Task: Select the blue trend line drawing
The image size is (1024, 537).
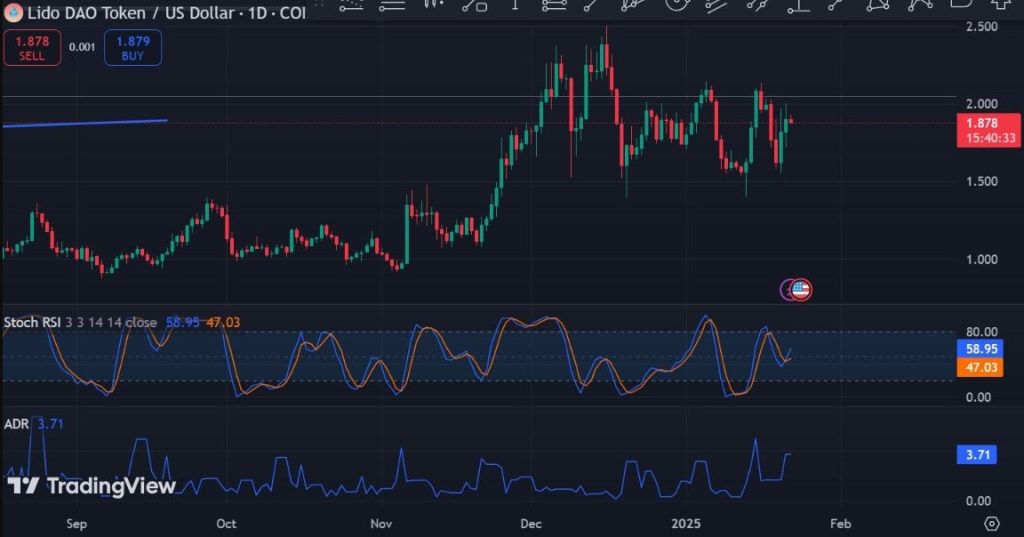Action: coord(85,123)
